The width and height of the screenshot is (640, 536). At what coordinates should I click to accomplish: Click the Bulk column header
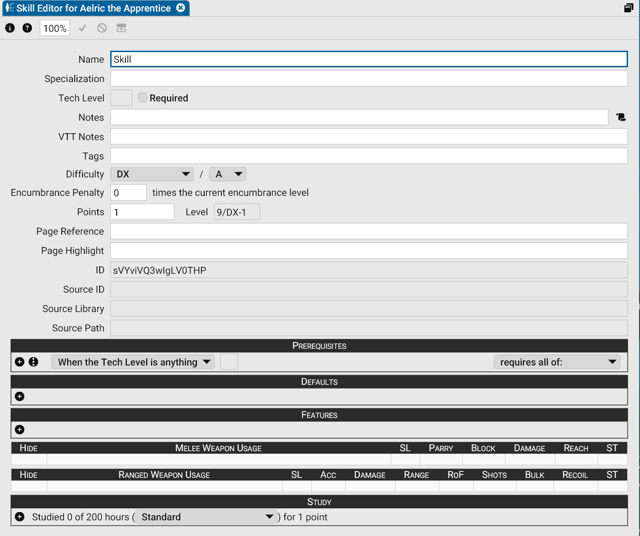tap(535, 475)
